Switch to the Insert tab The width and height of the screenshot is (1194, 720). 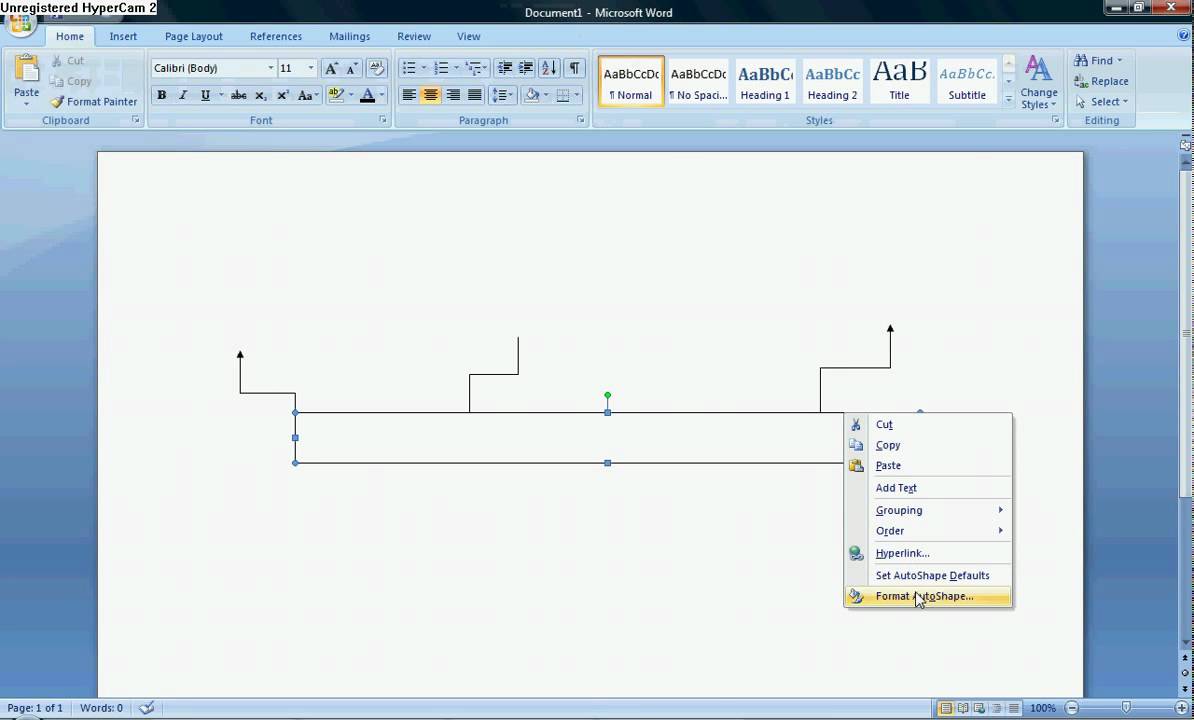pyautogui.click(x=123, y=37)
